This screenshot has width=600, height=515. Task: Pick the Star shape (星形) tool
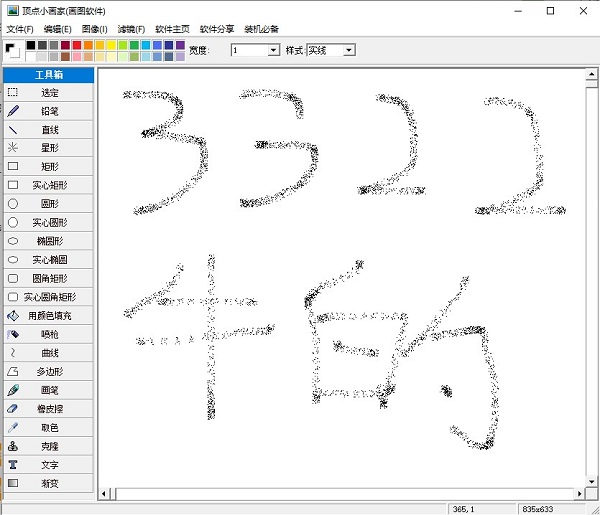pyautogui.click(x=49, y=148)
